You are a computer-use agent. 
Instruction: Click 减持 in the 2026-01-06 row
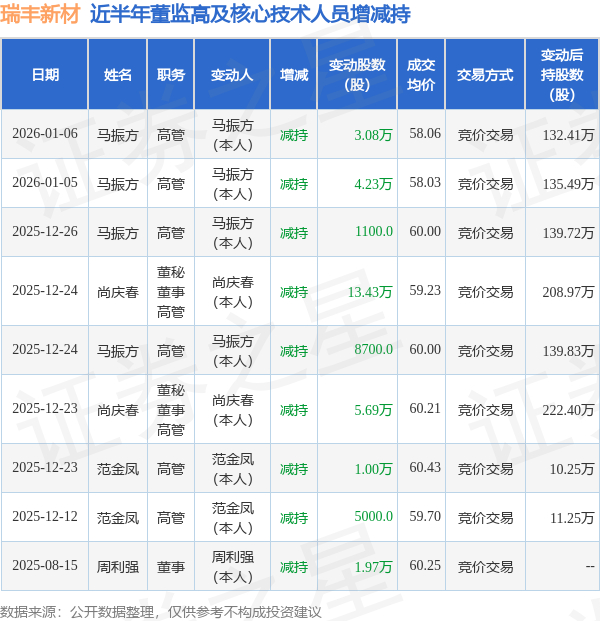click(294, 135)
